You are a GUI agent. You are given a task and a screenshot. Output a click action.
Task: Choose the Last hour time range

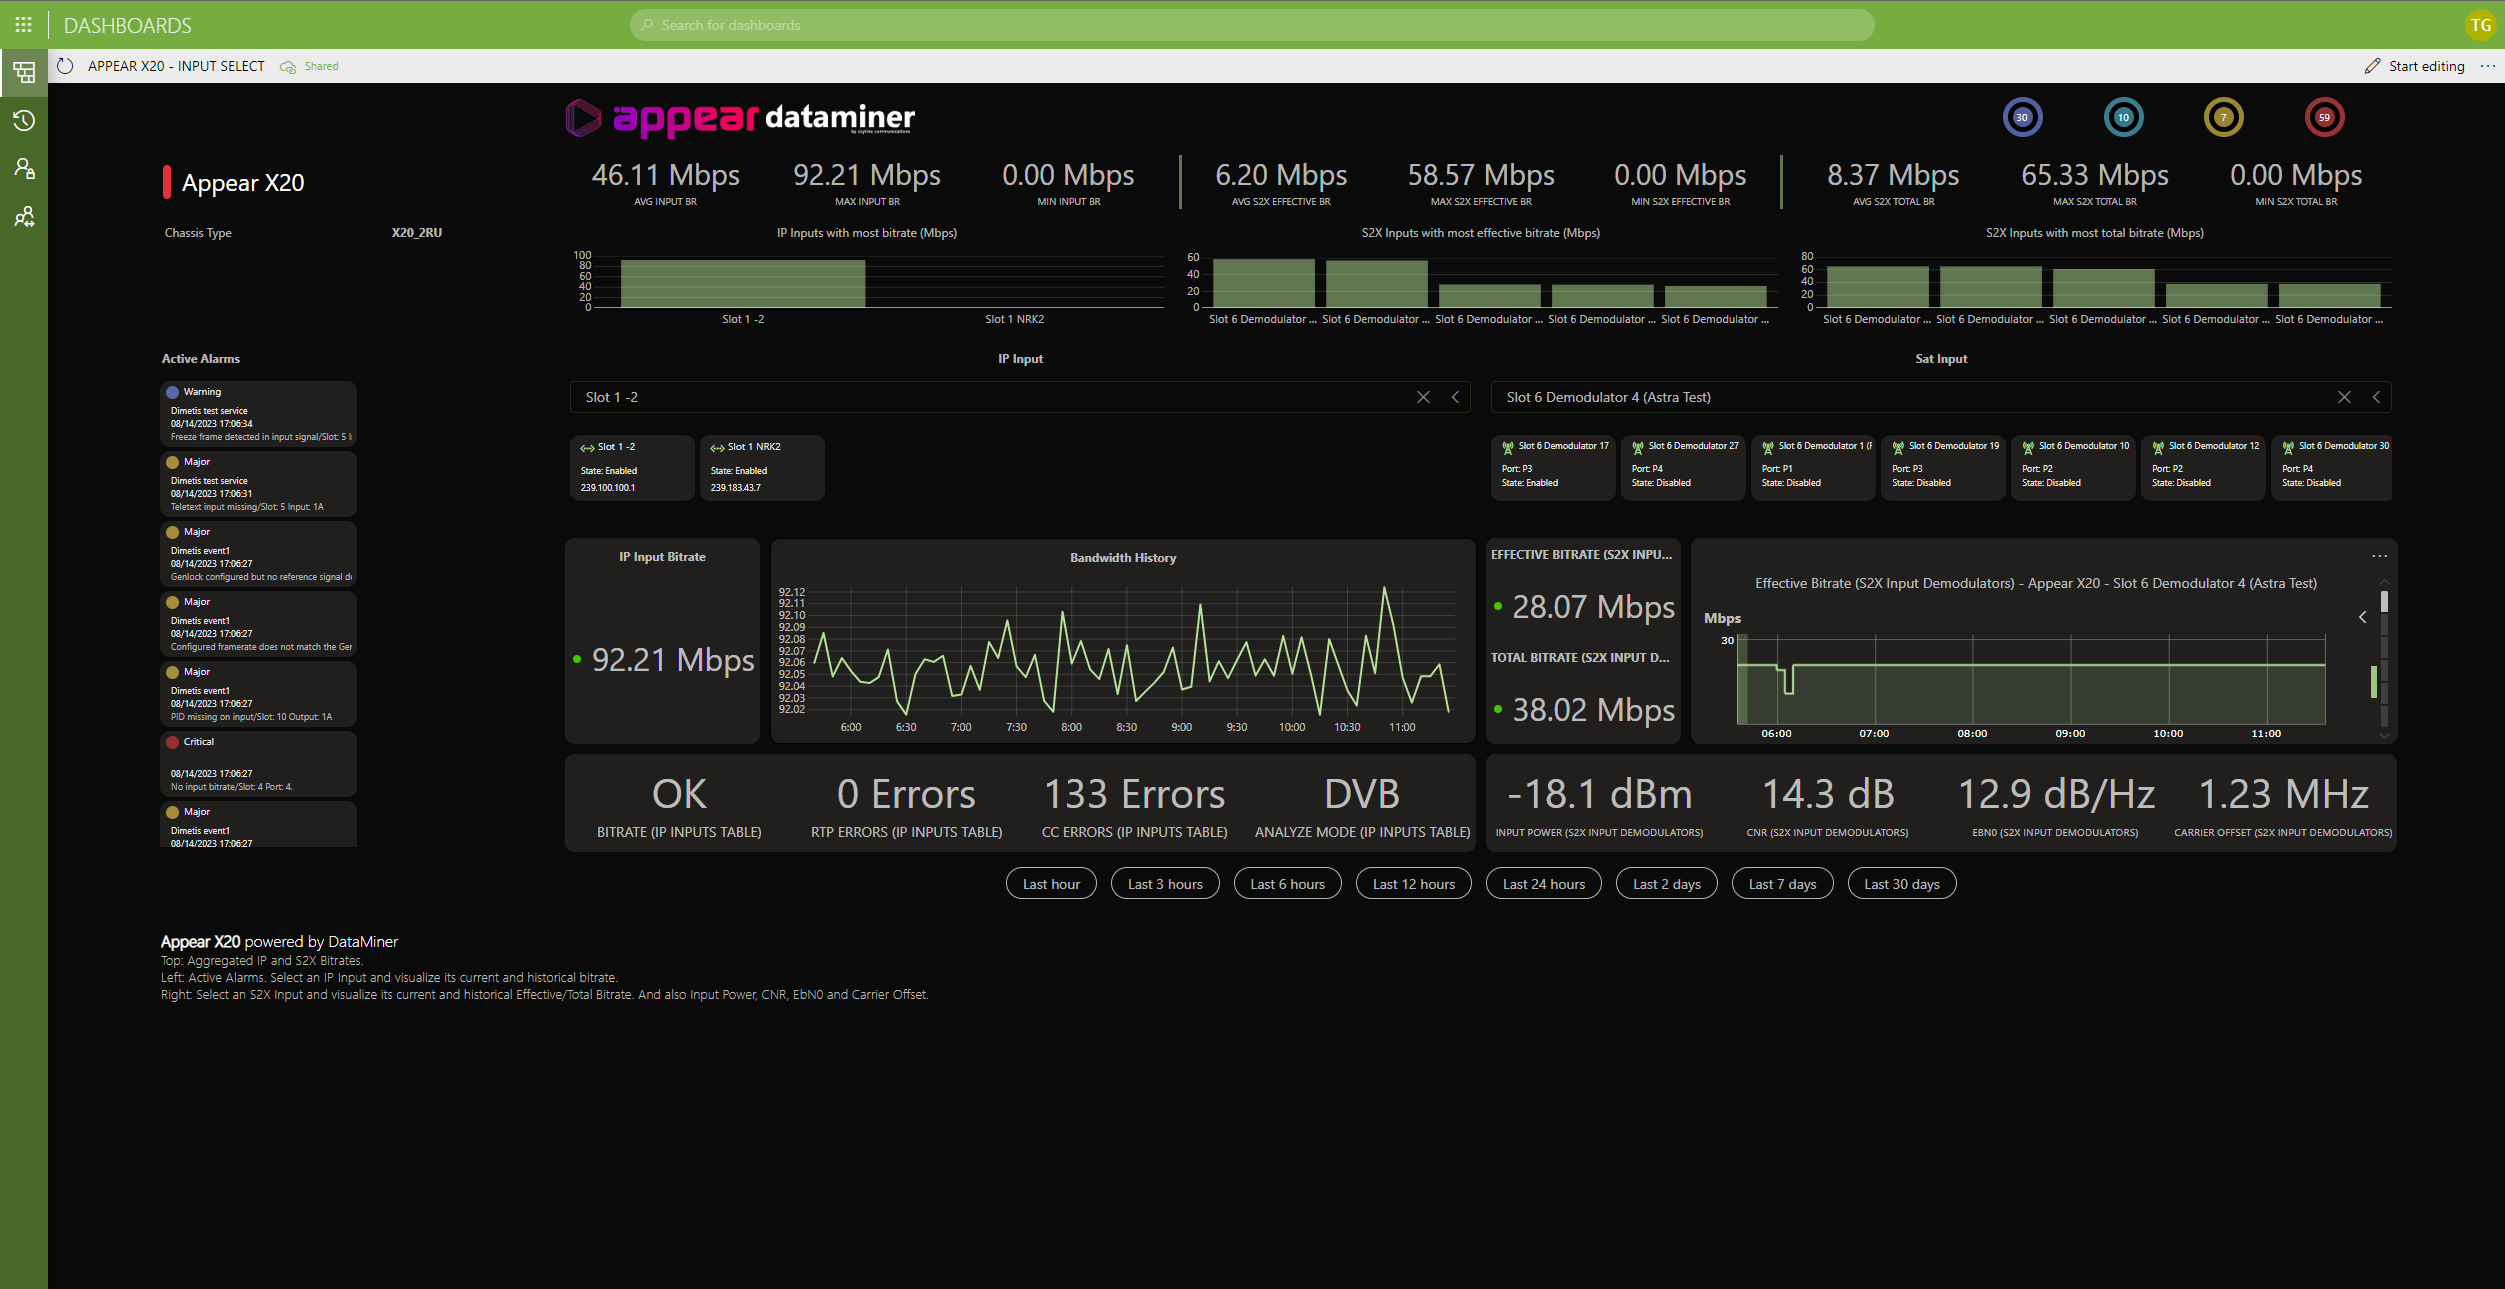point(1051,884)
